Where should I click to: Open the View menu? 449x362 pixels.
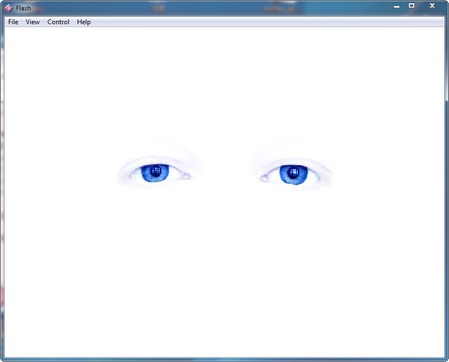pyautogui.click(x=33, y=22)
